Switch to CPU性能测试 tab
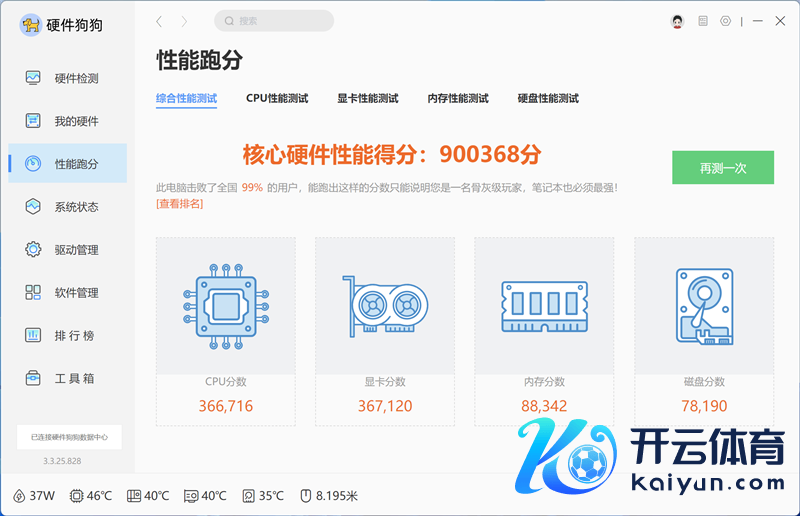Viewport: 800px width, 516px height. pos(277,99)
